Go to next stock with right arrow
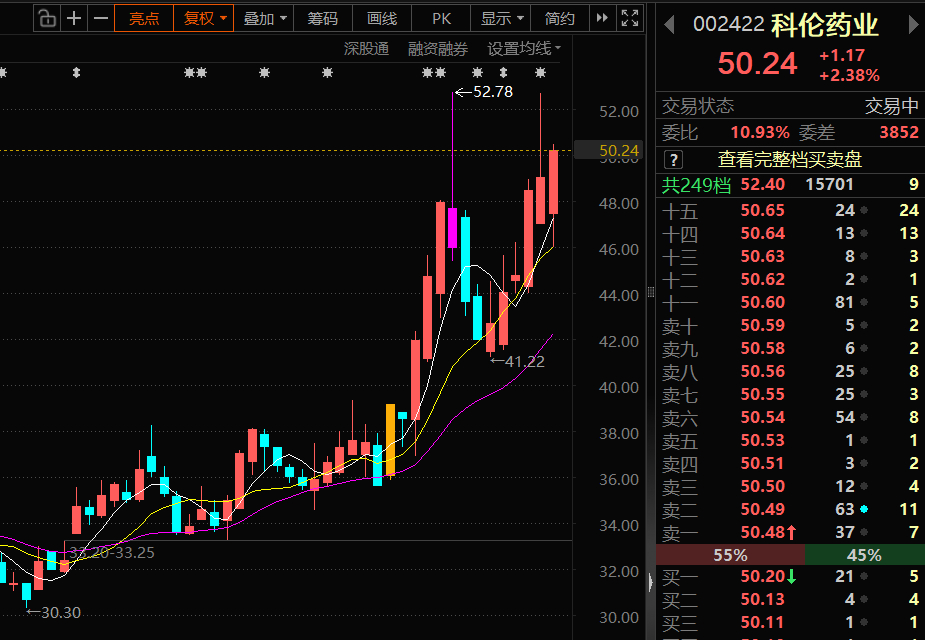 tap(912, 25)
